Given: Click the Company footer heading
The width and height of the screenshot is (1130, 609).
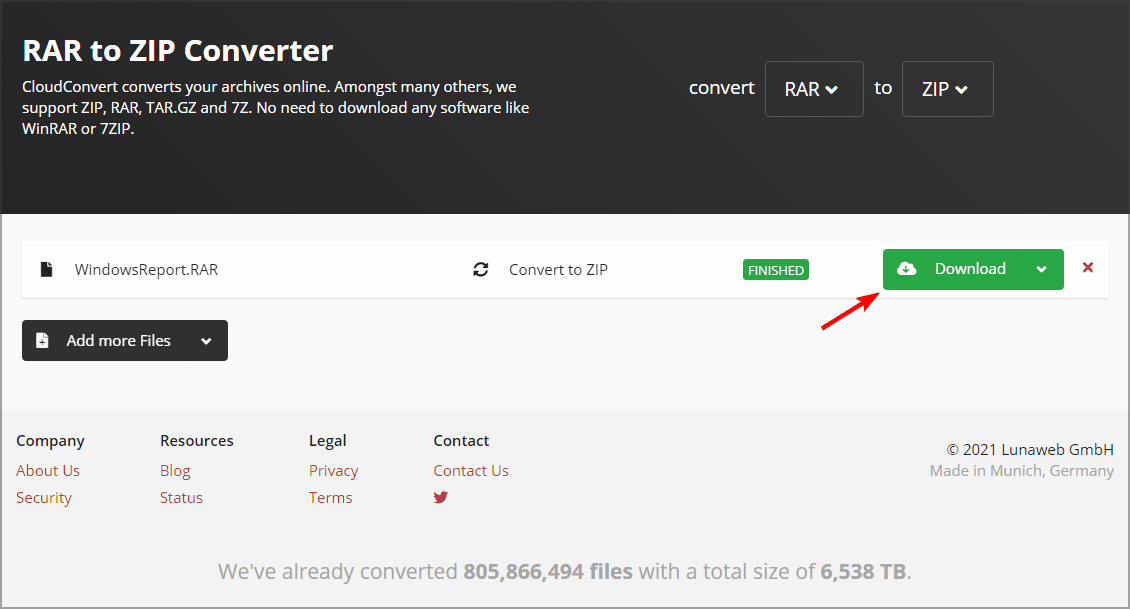Looking at the screenshot, I should 50,441.
